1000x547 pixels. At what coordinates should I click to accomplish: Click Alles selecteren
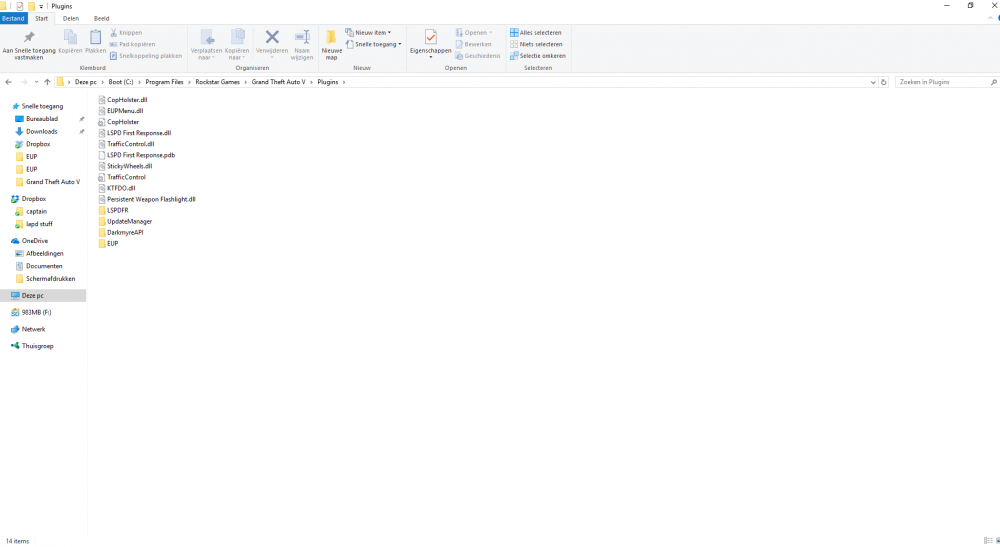click(x=536, y=33)
